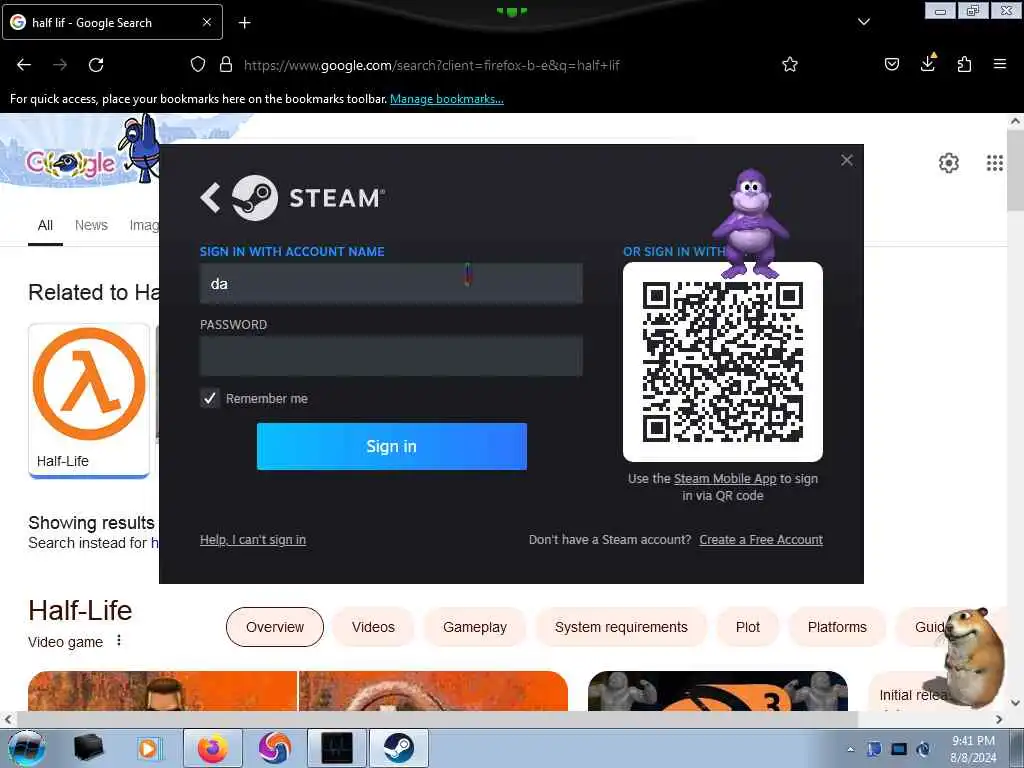Open the Firefox downloads icon
1024x768 pixels.
(x=928, y=63)
